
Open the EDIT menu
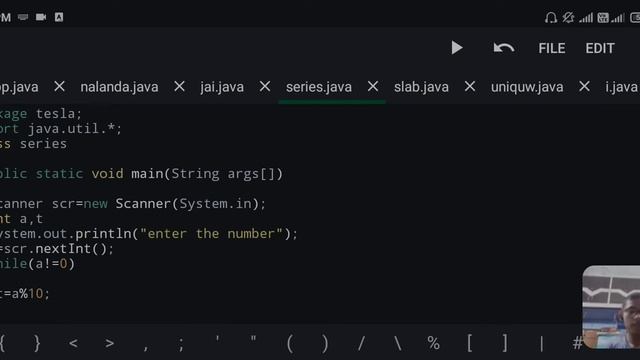click(x=600, y=49)
